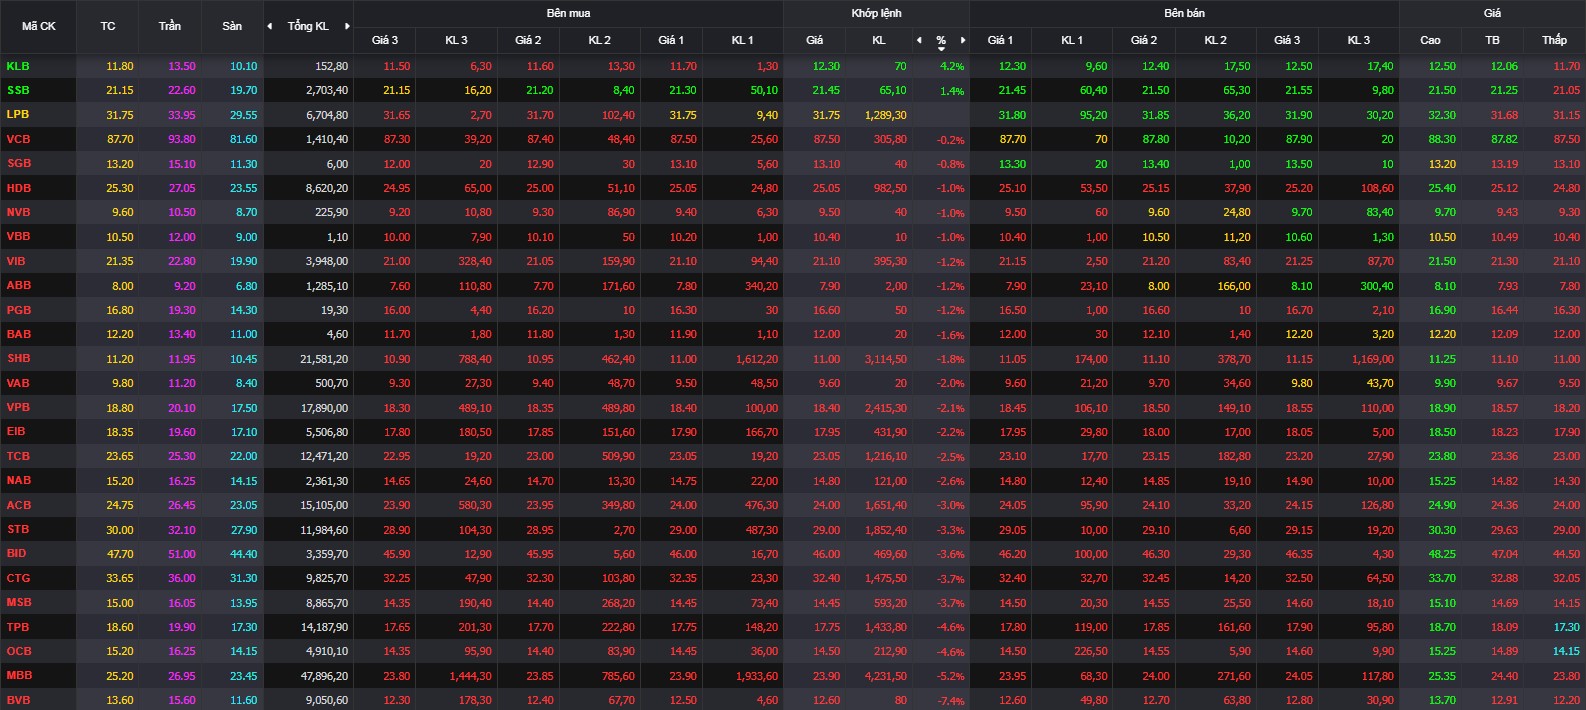Click HDB floor price 23.55
The width and height of the screenshot is (1586, 710).
[x=244, y=189]
